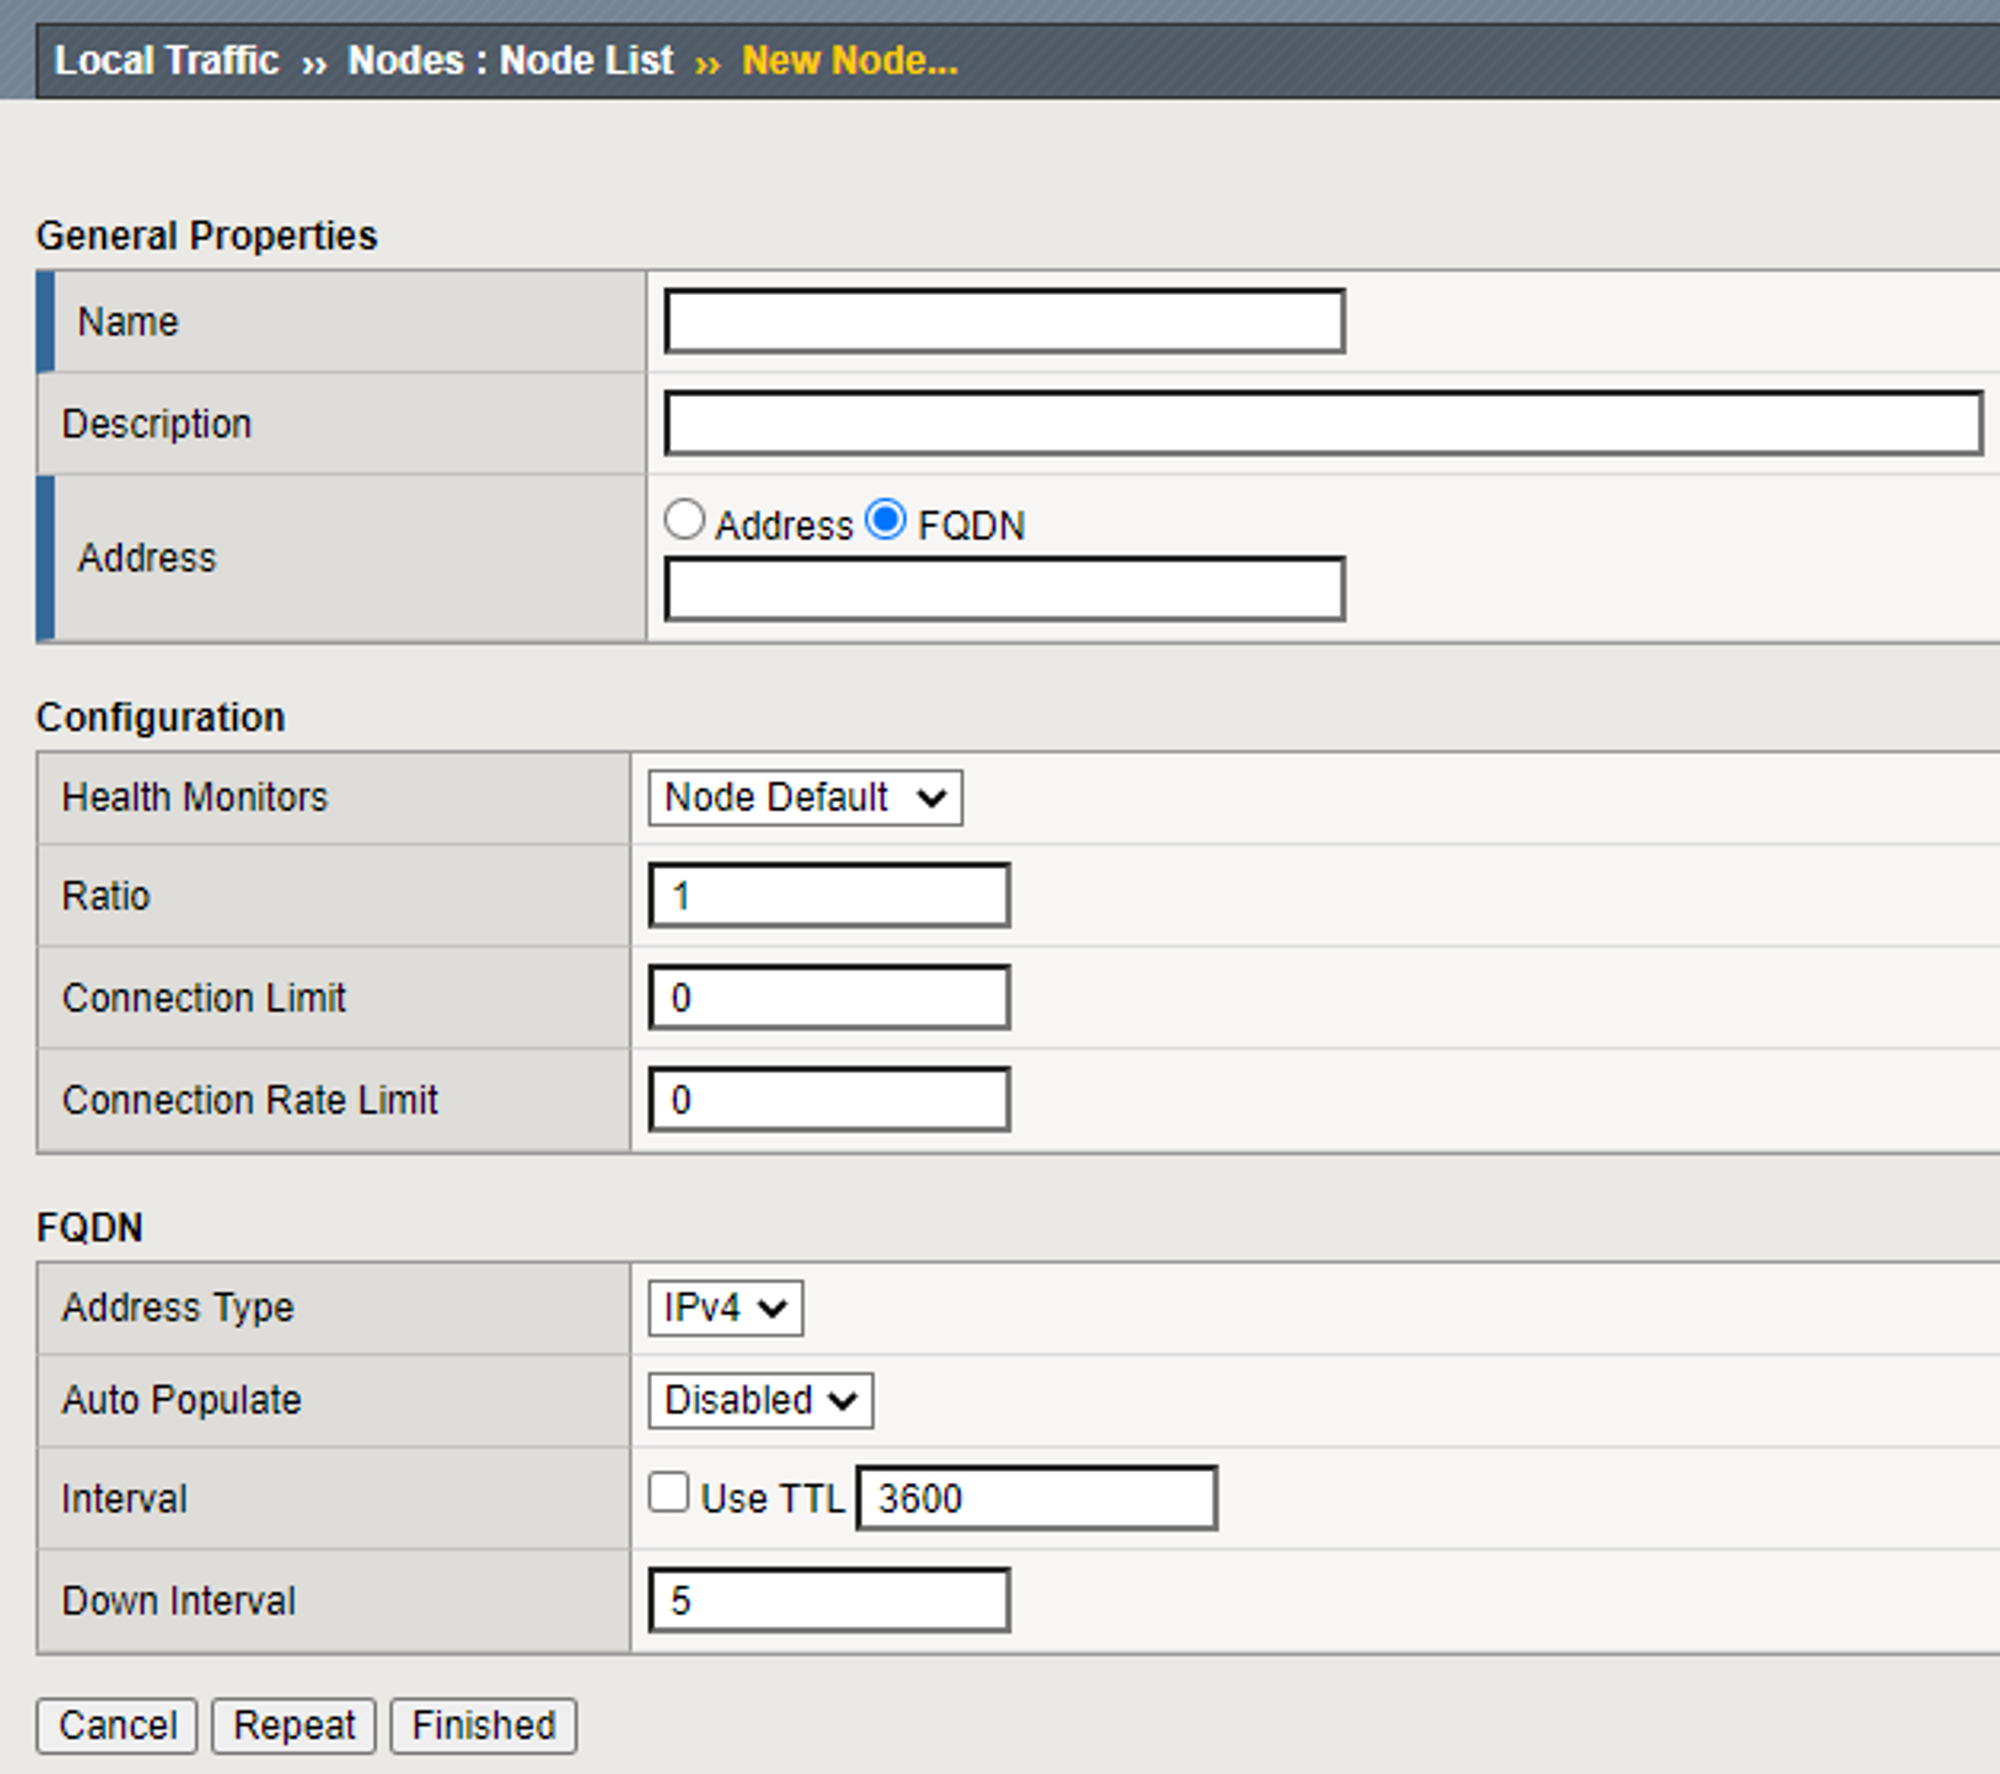Focus the Name text field
Image resolution: width=2000 pixels, height=1774 pixels.
pyautogui.click(x=1004, y=322)
